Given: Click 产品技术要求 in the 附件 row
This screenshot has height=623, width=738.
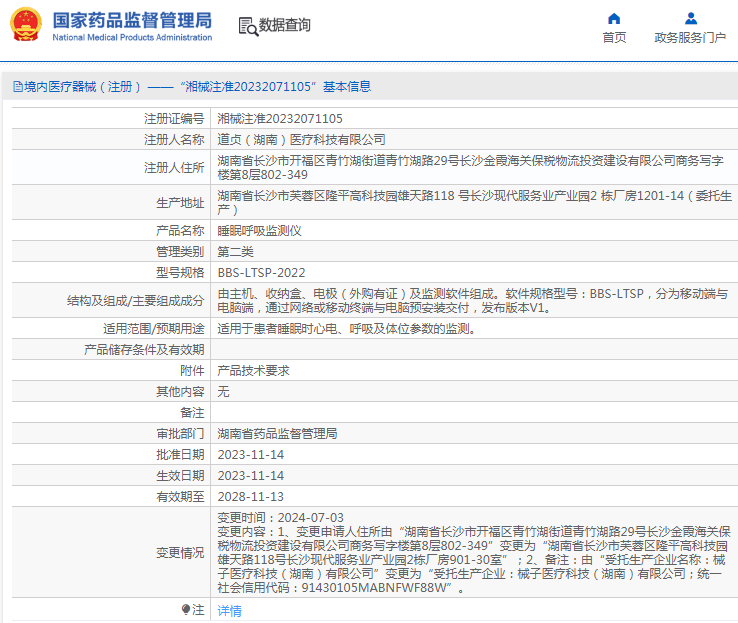Looking at the screenshot, I should [254, 370].
